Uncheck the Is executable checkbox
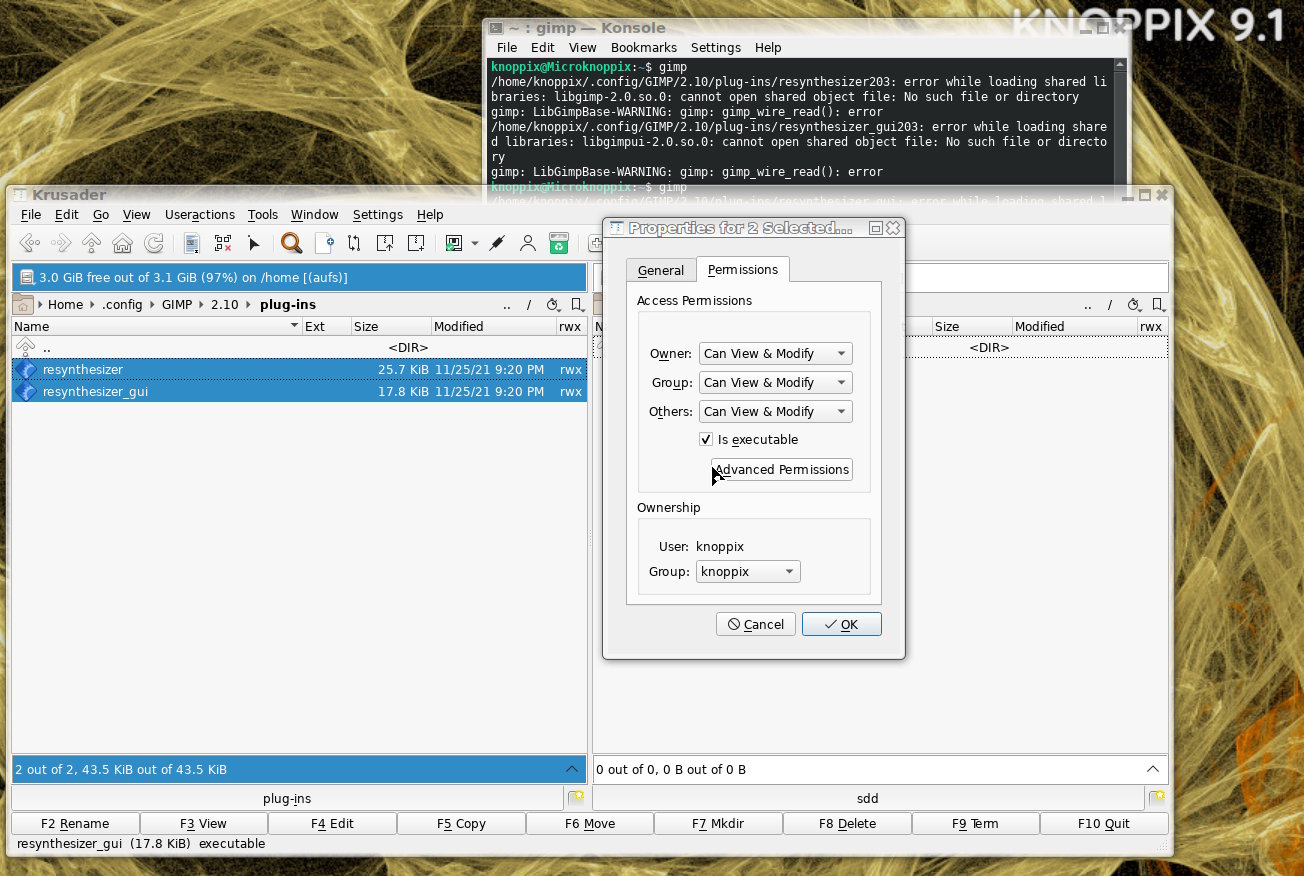The width and height of the screenshot is (1304, 876). pyautogui.click(x=706, y=440)
